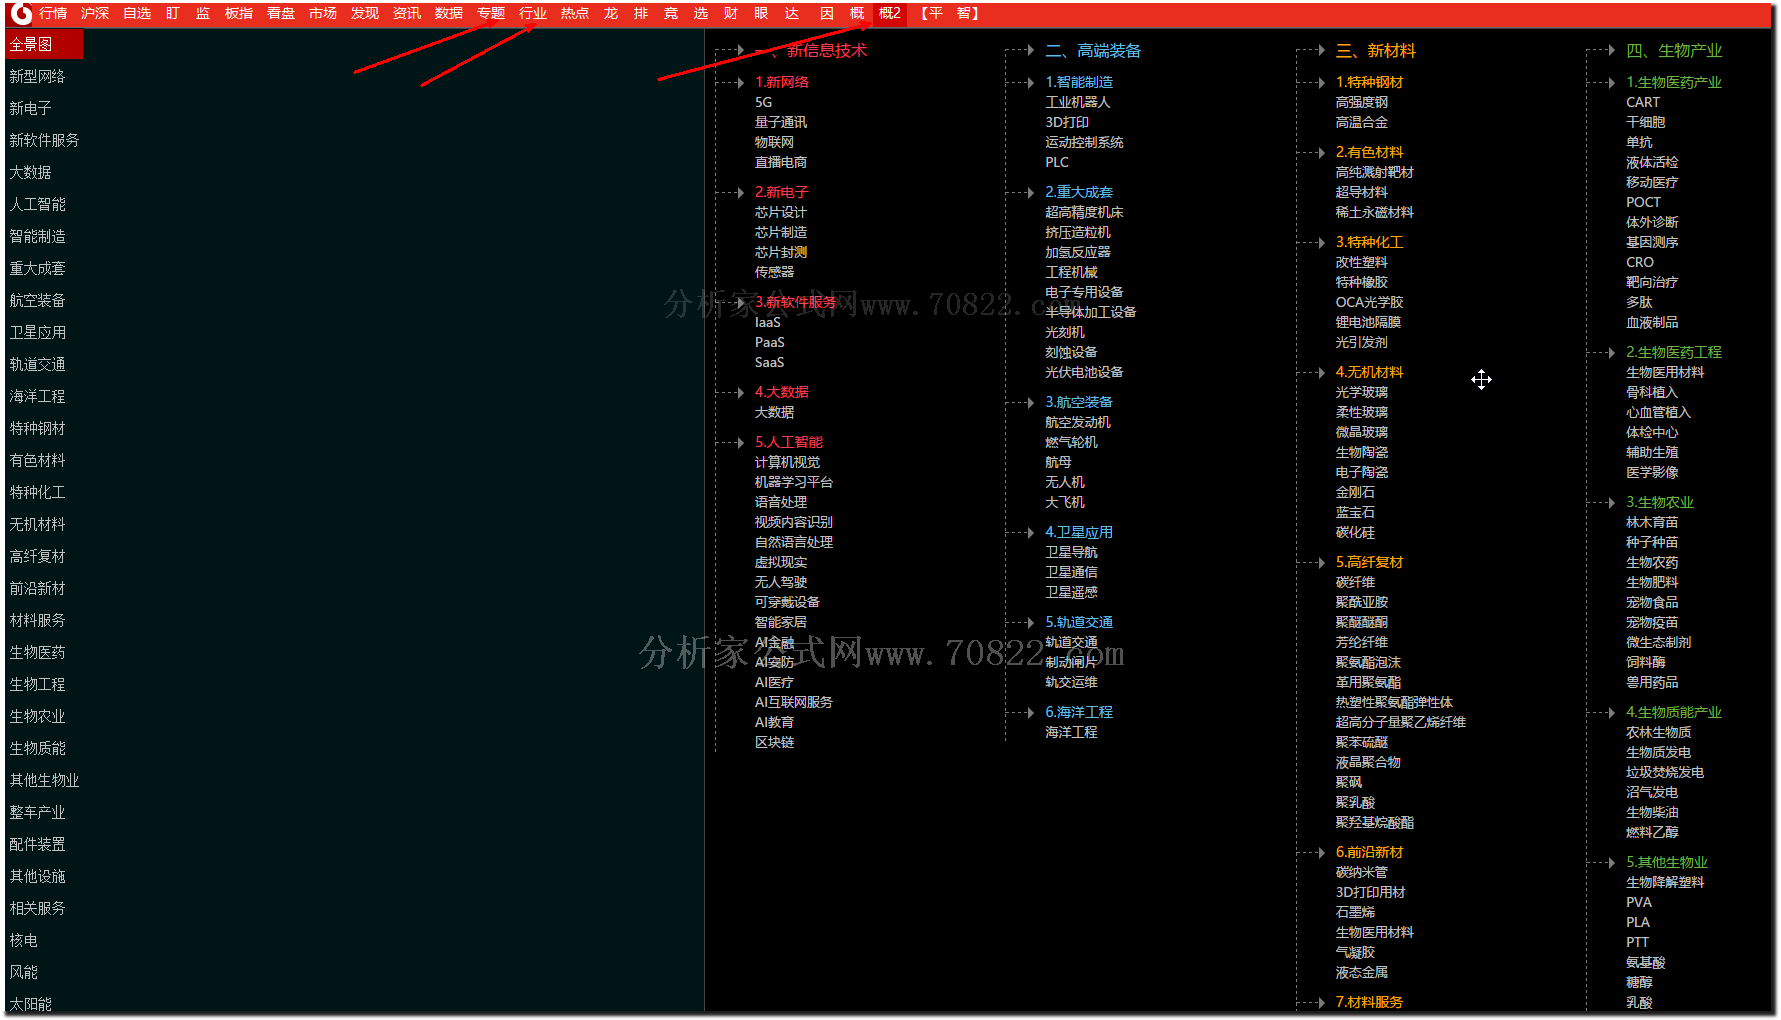Viewport: 1781px width, 1020px height.
Task: Click the arrow beside 3.航空装备
Action: coord(1030,402)
